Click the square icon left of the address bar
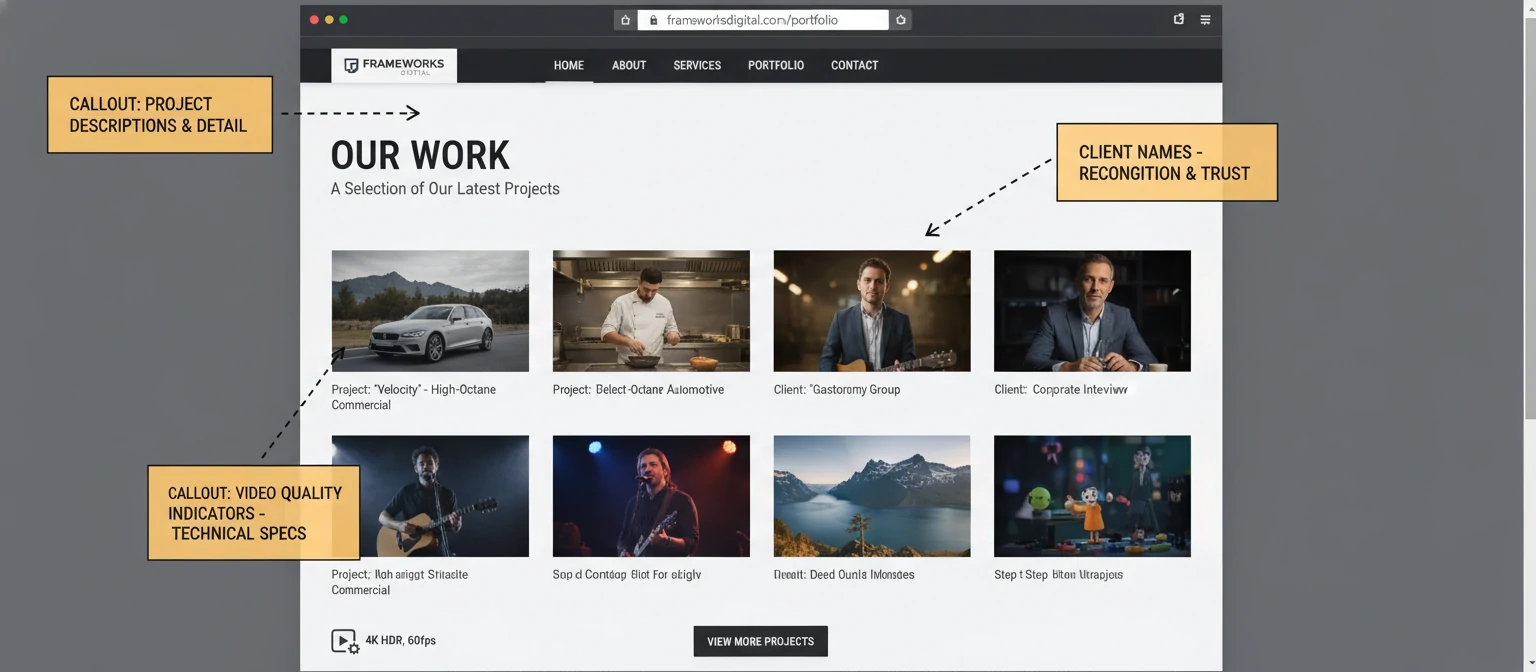 click(x=624, y=19)
